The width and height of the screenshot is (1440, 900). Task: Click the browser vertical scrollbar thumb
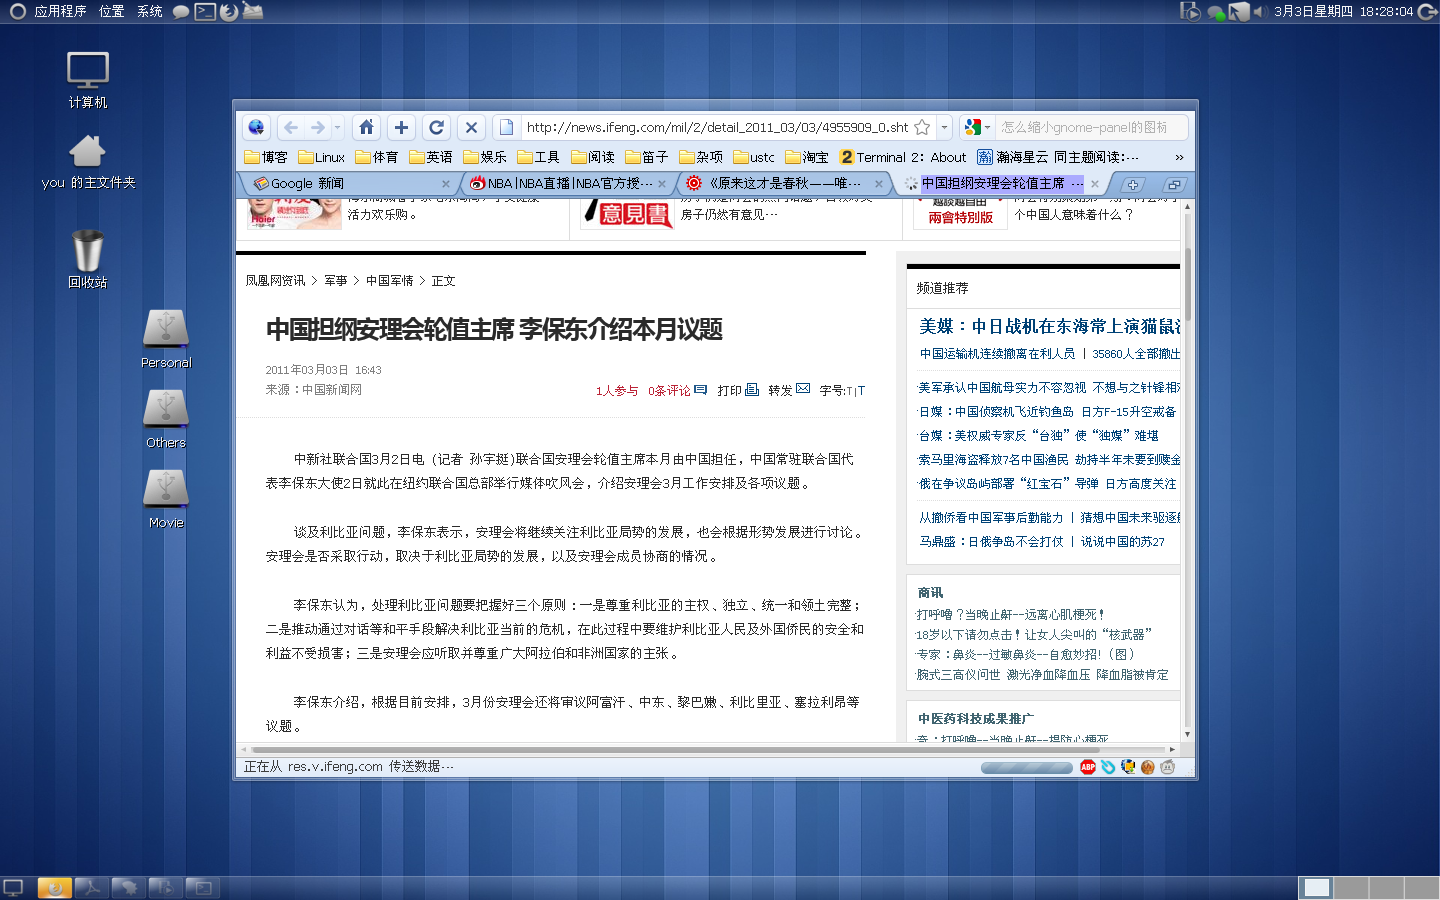tap(1187, 283)
